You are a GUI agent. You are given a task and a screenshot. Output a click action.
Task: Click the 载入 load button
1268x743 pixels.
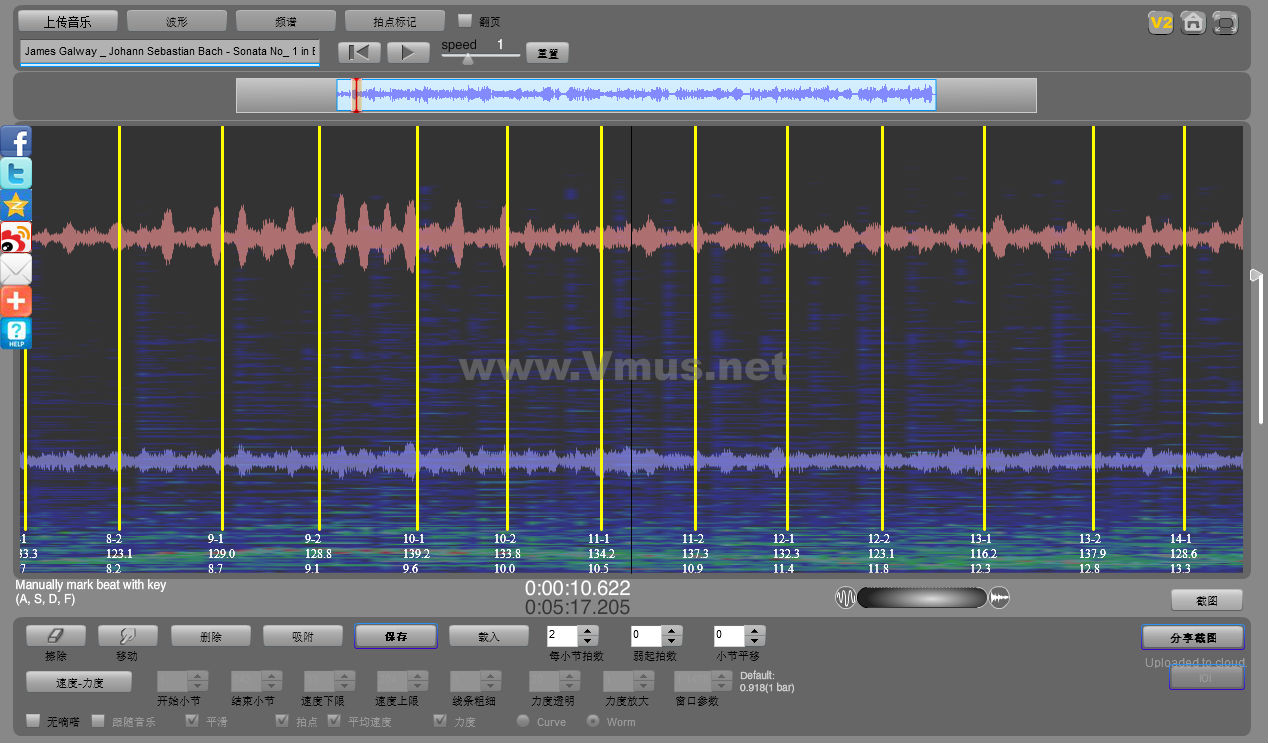coord(488,636)
